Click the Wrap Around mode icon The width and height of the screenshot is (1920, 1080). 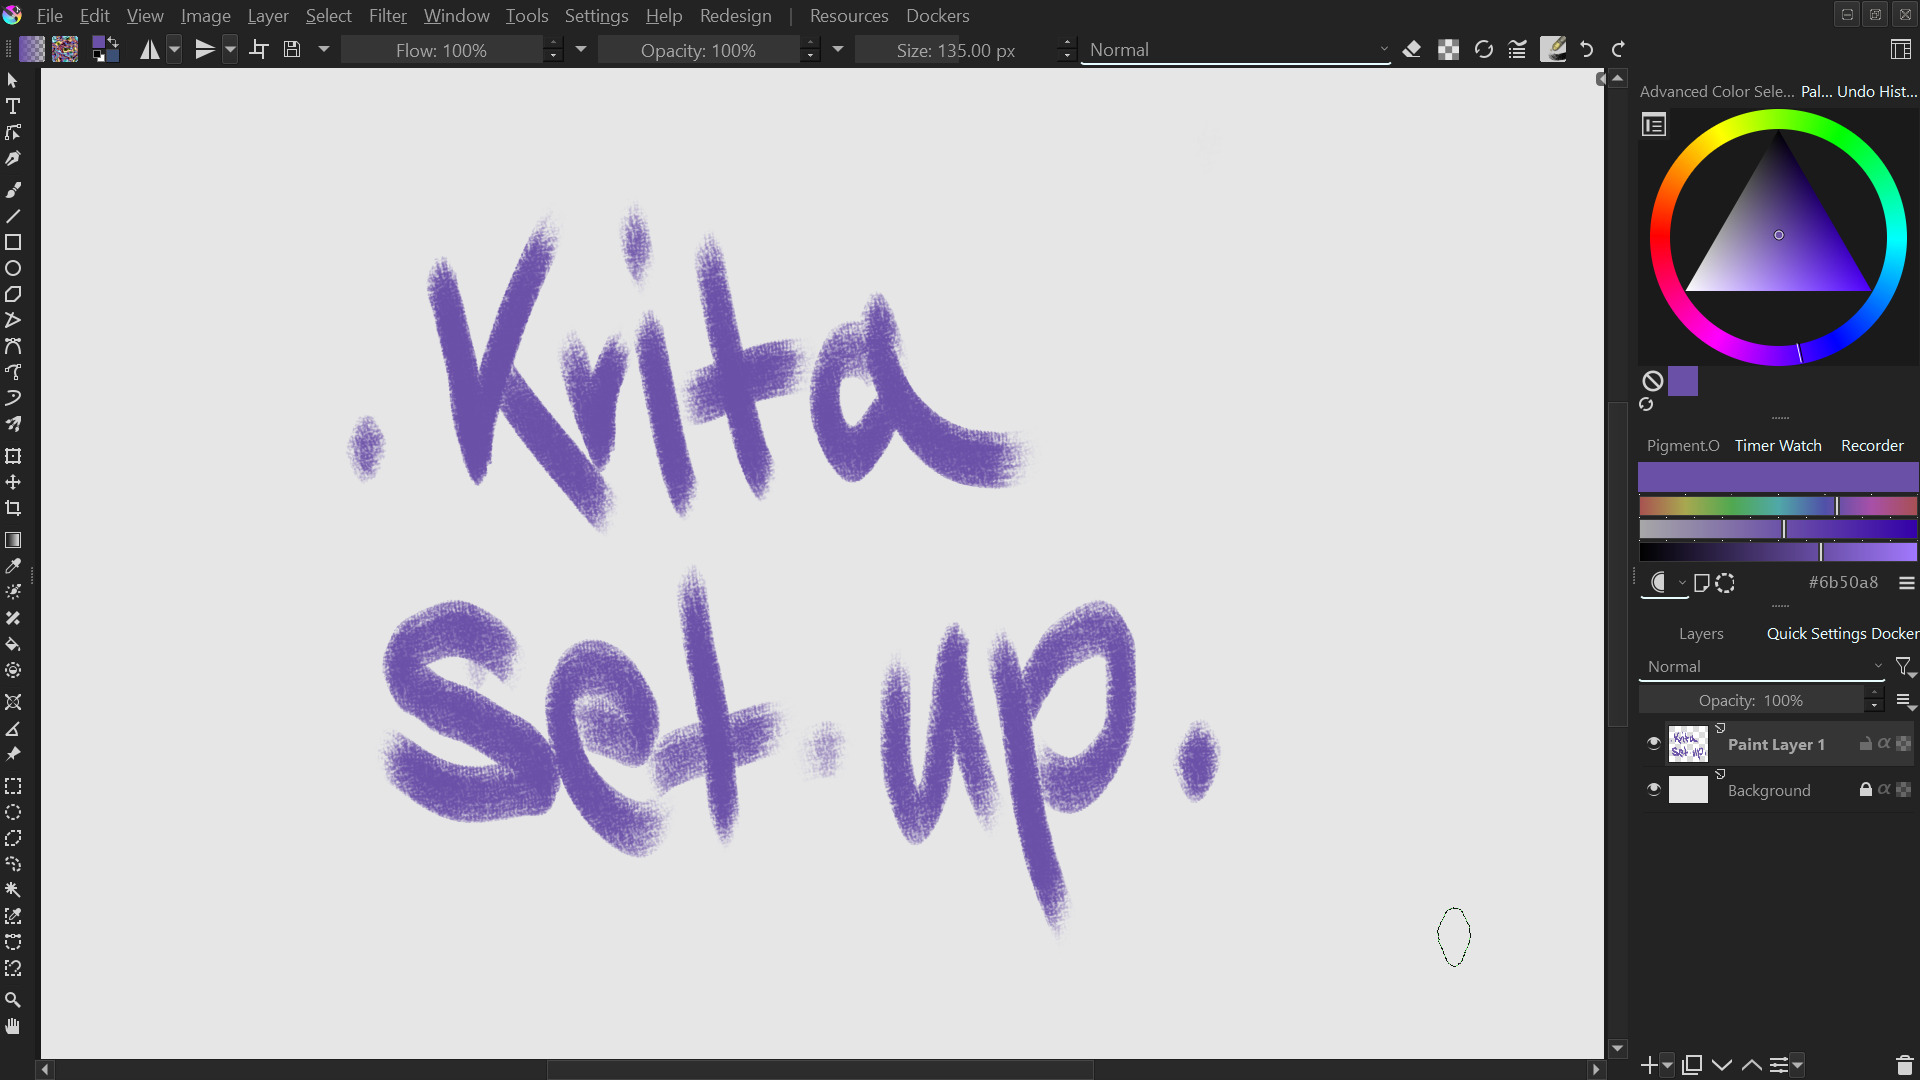pyautogui.click(x=259, y=50)
